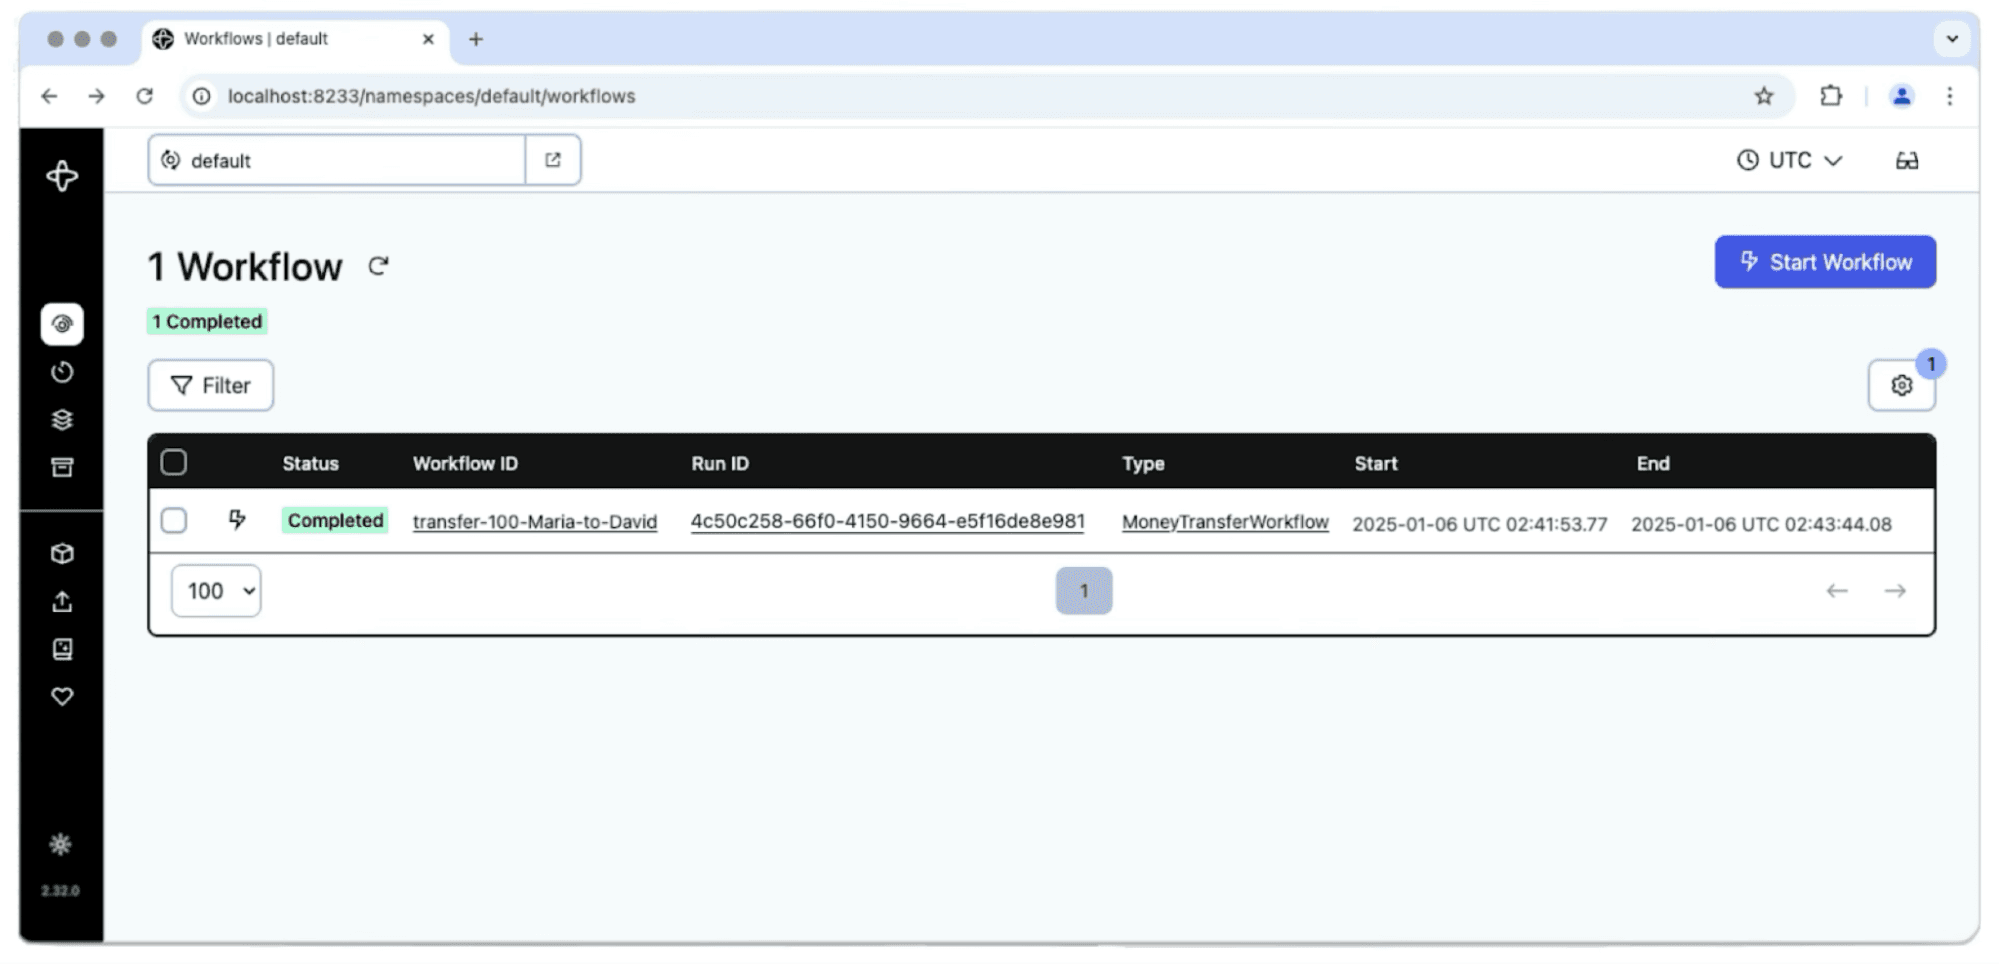Click the Start Workflow button
The image size is (1999, 965).
[x=1824, y=262]
